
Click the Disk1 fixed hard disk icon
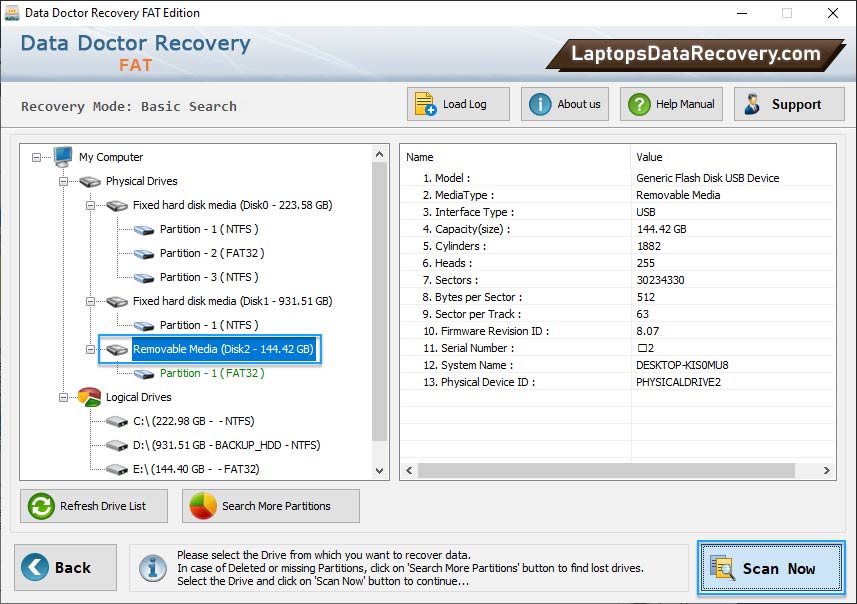(117, 302)
